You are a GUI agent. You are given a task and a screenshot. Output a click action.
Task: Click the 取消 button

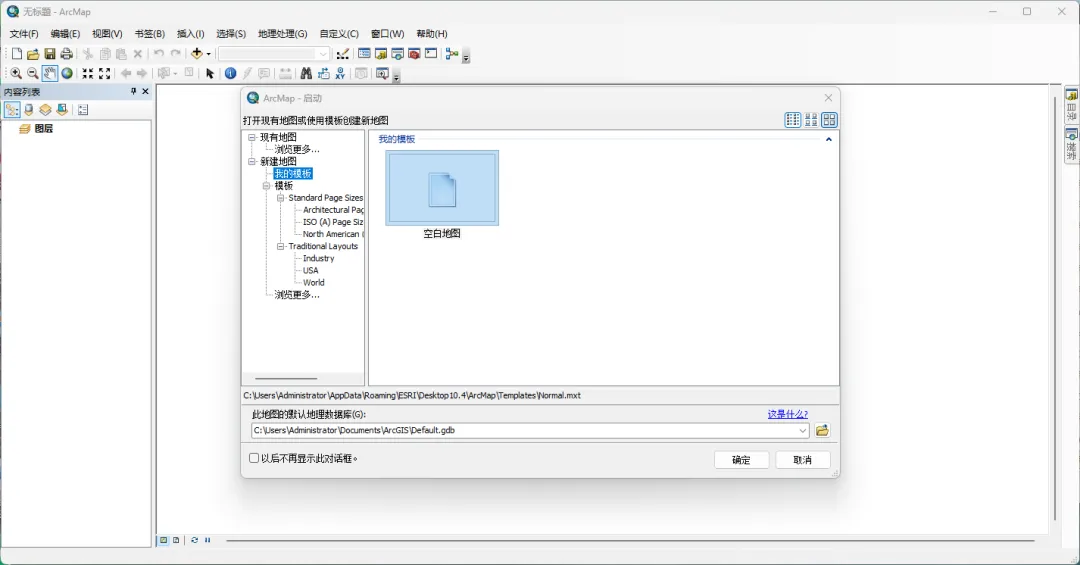(x=802, y=460)
